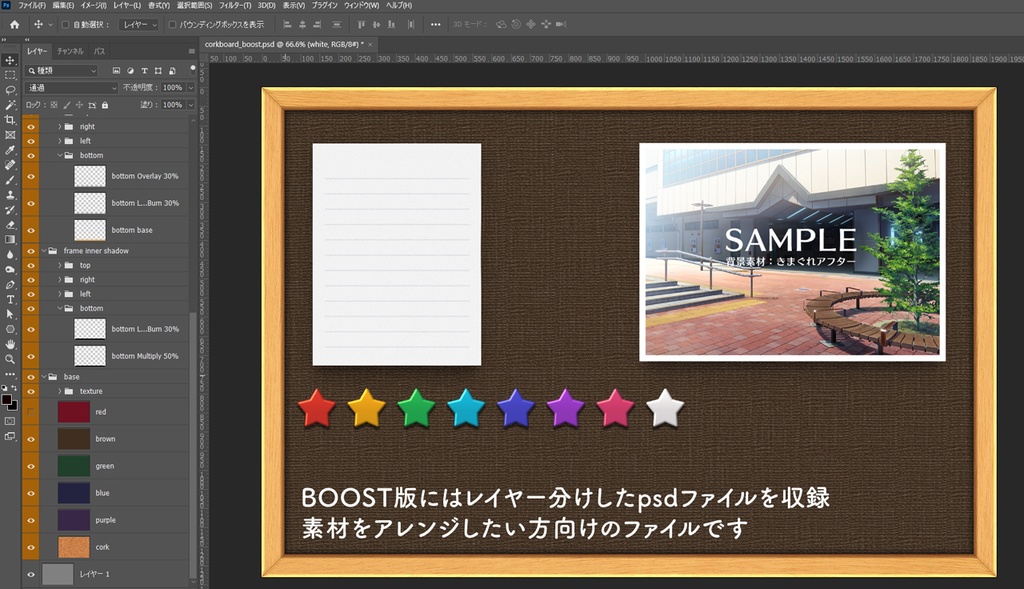Collapse the frame inner shadow group
Viewport: 1024px width, 589px height.
(44, 251)
